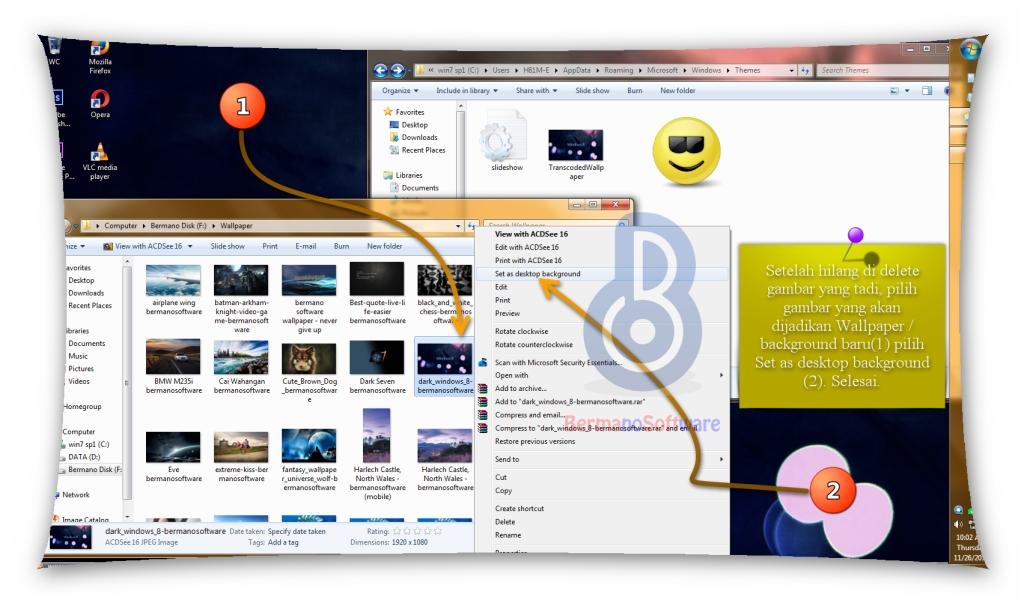The height and width of the screenshot is (603, 1024).
Task: Select extreme-kiss wallpaper thumbnail
Action: [x=241, y=456]
